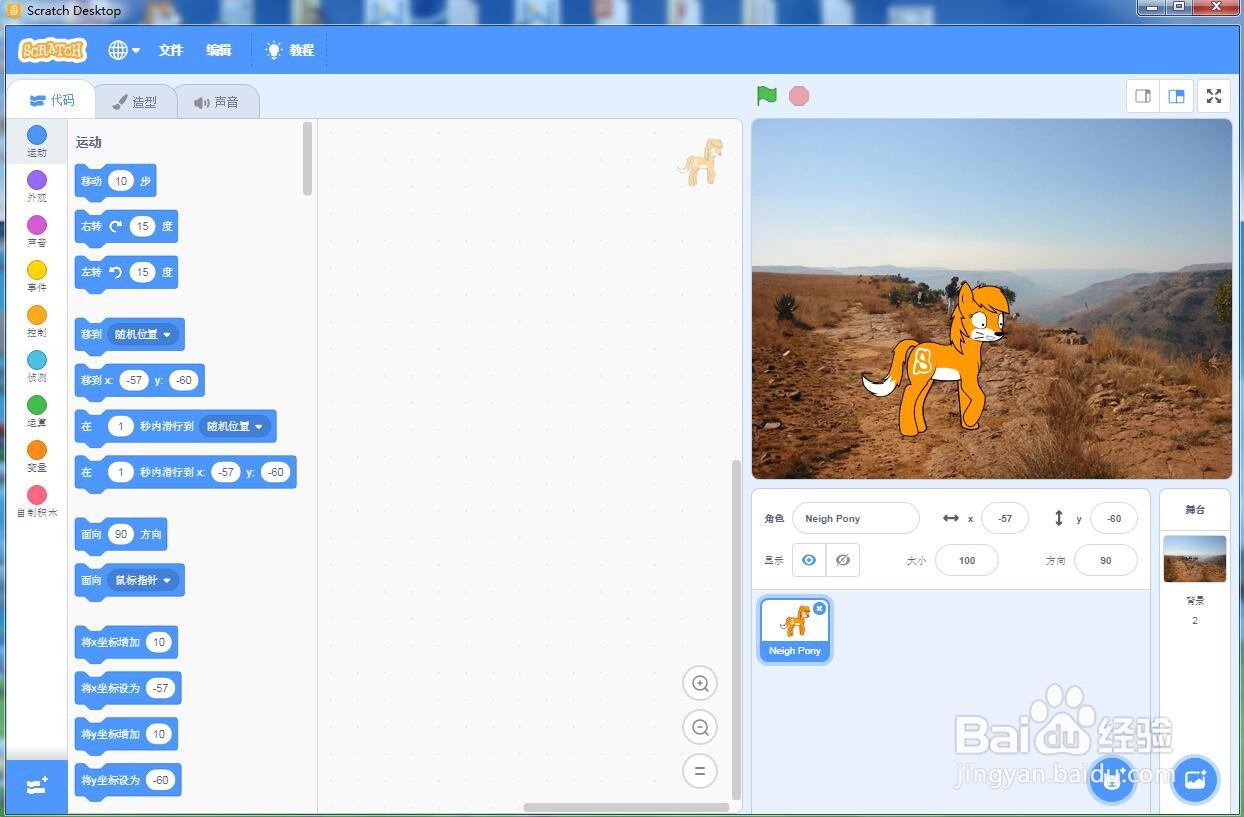Click the Scratch logo
The image size is (1244, 817).
[x=53, y=50]
